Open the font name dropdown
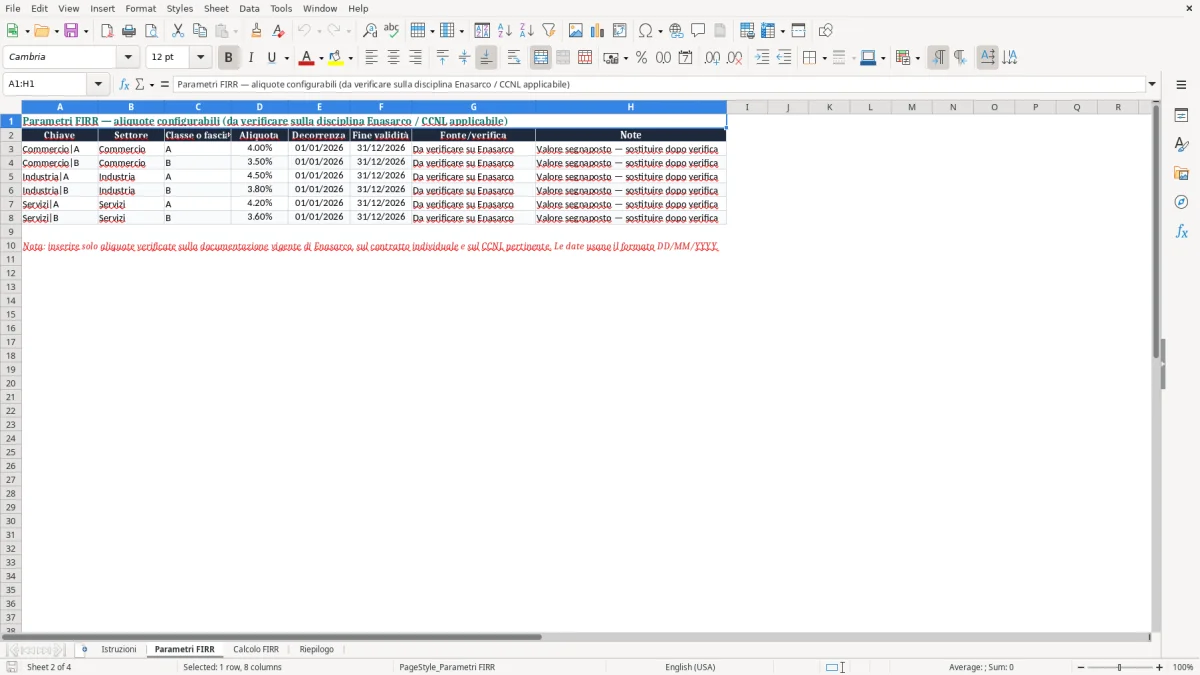 128,58
